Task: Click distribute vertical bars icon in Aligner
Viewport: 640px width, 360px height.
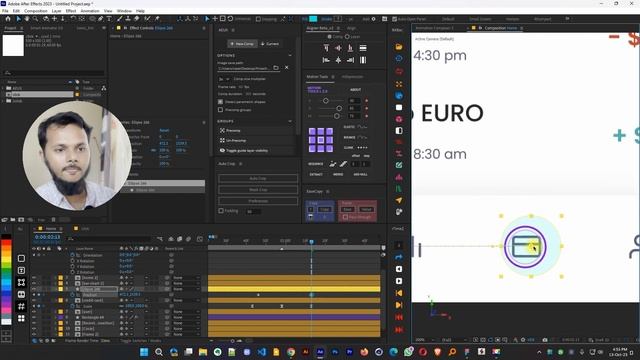Action: pos(362,60)
